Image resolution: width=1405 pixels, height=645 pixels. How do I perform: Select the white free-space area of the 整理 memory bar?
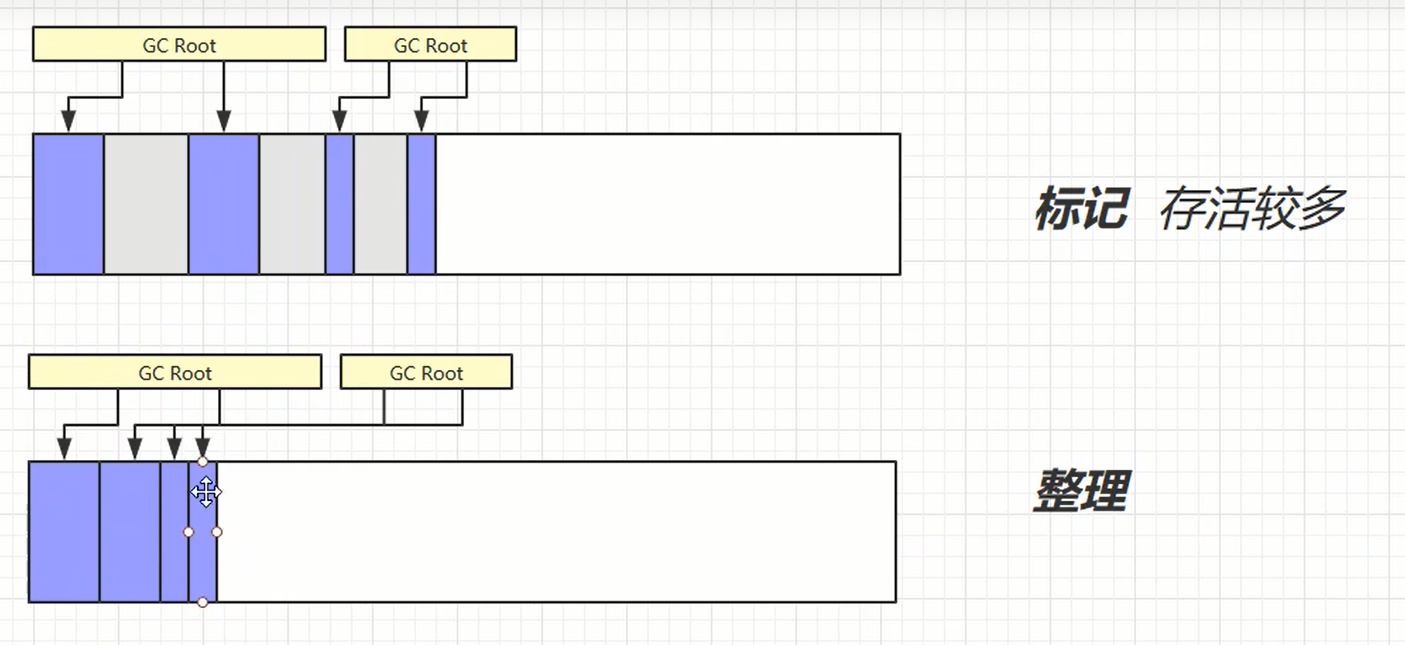(x=556, y=532)
